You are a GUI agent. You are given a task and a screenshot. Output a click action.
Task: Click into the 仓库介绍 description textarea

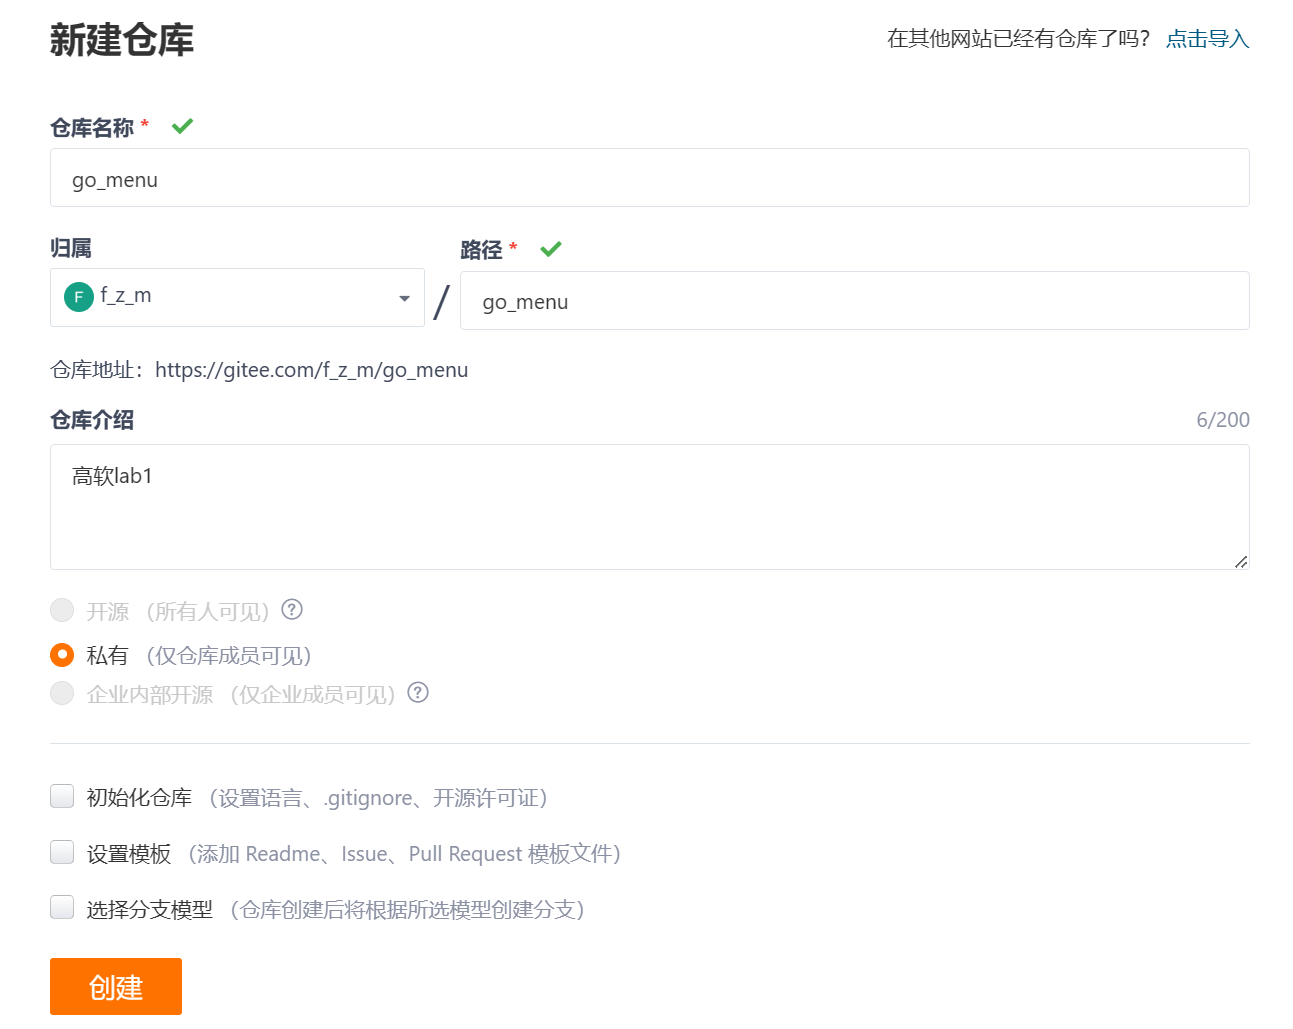click(x=650, y=507)
